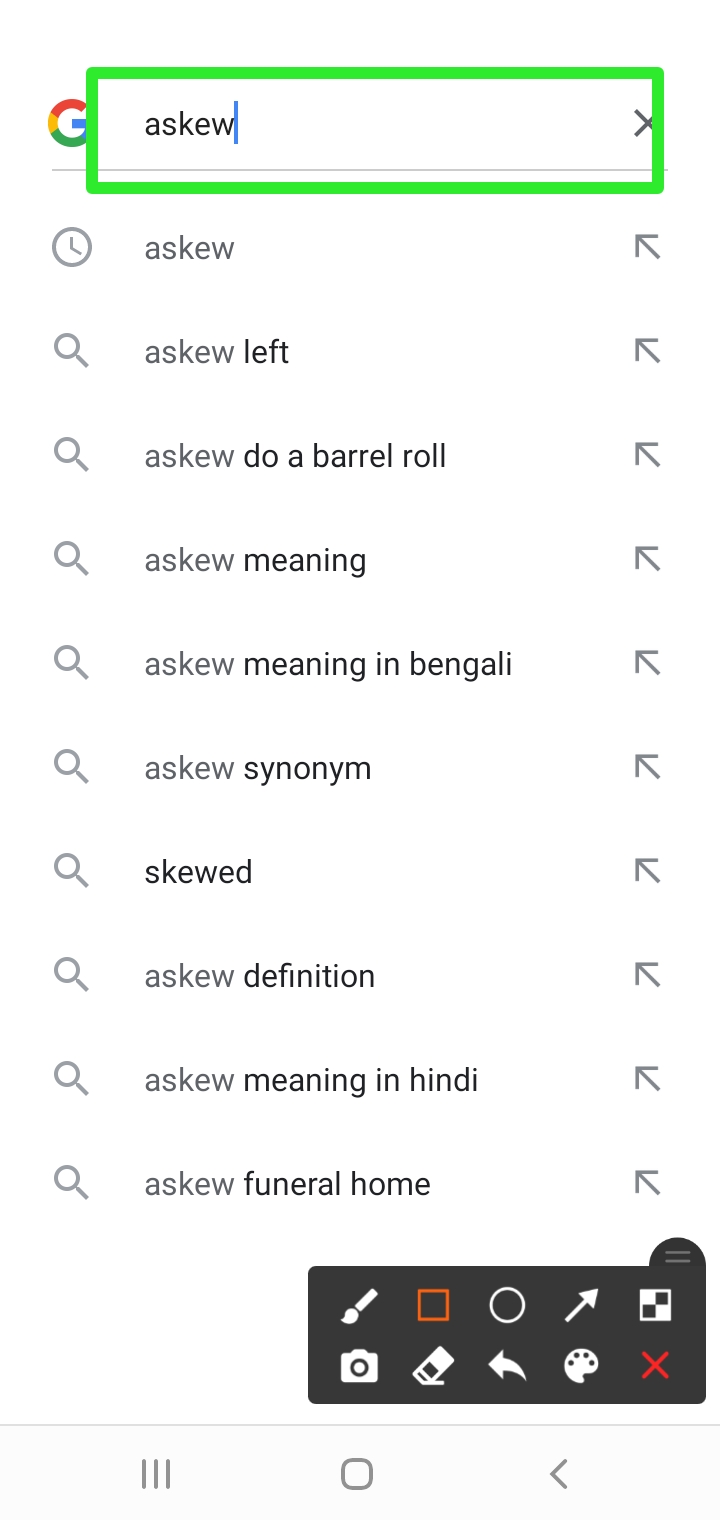Select the eraser tool
The image size is (720, 1520).
pyautogui.click(x=433, y=1366)
